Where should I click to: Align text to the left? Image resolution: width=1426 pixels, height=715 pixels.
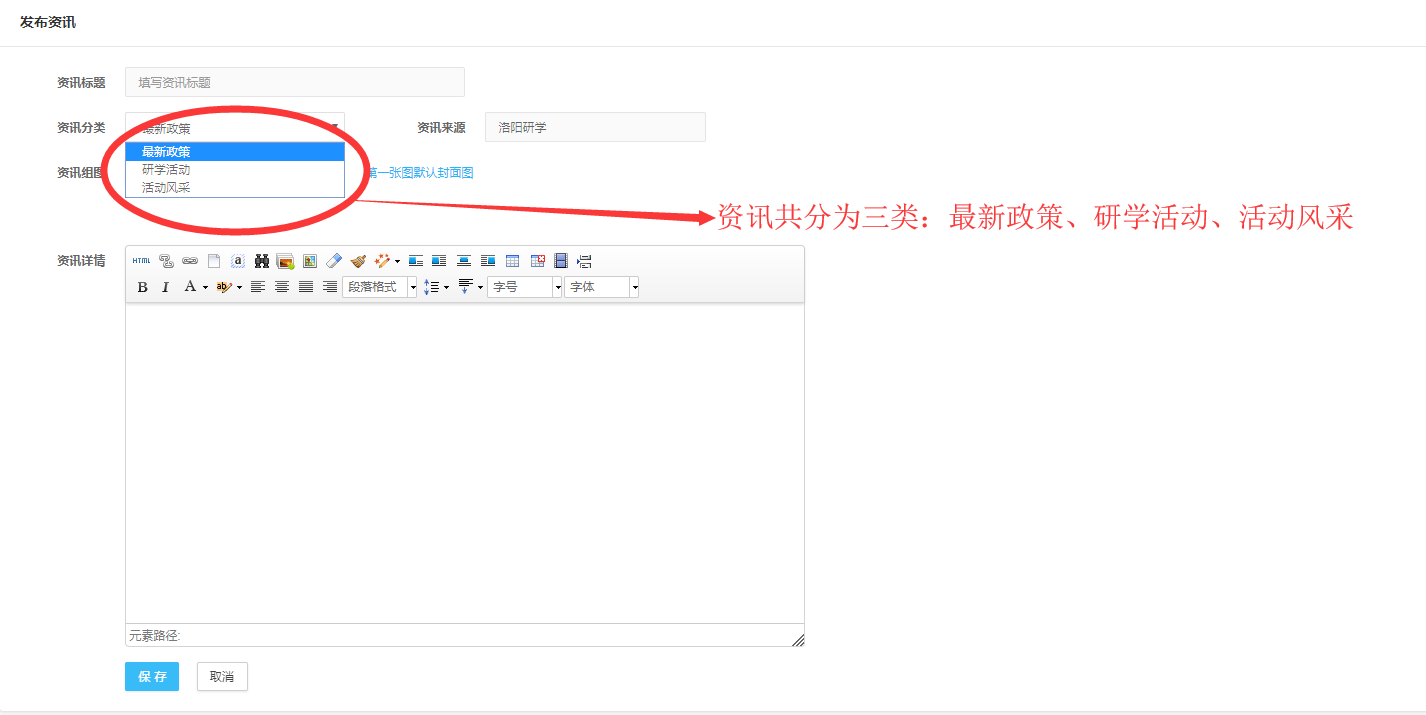(x=258, y=287)
